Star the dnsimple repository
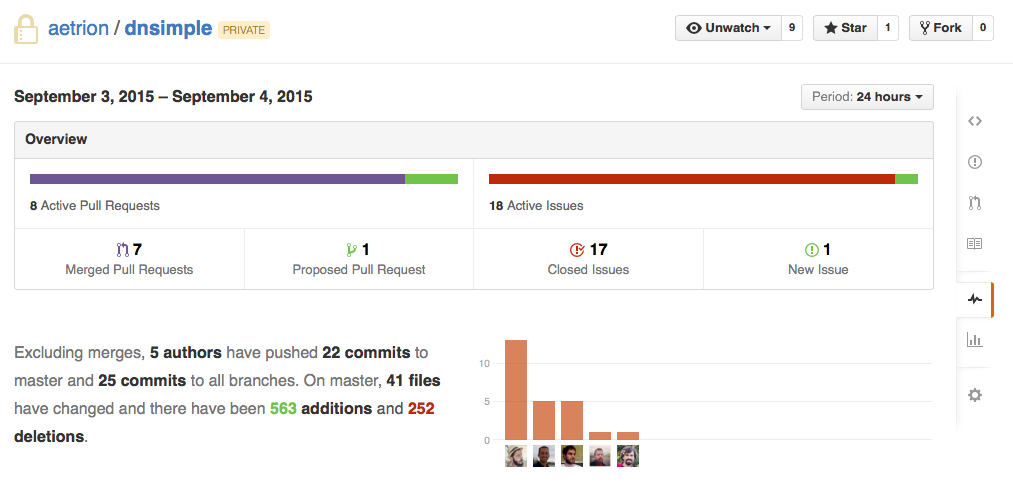The width and height of the screenshot is (1013, 482). tap(845, 28)
